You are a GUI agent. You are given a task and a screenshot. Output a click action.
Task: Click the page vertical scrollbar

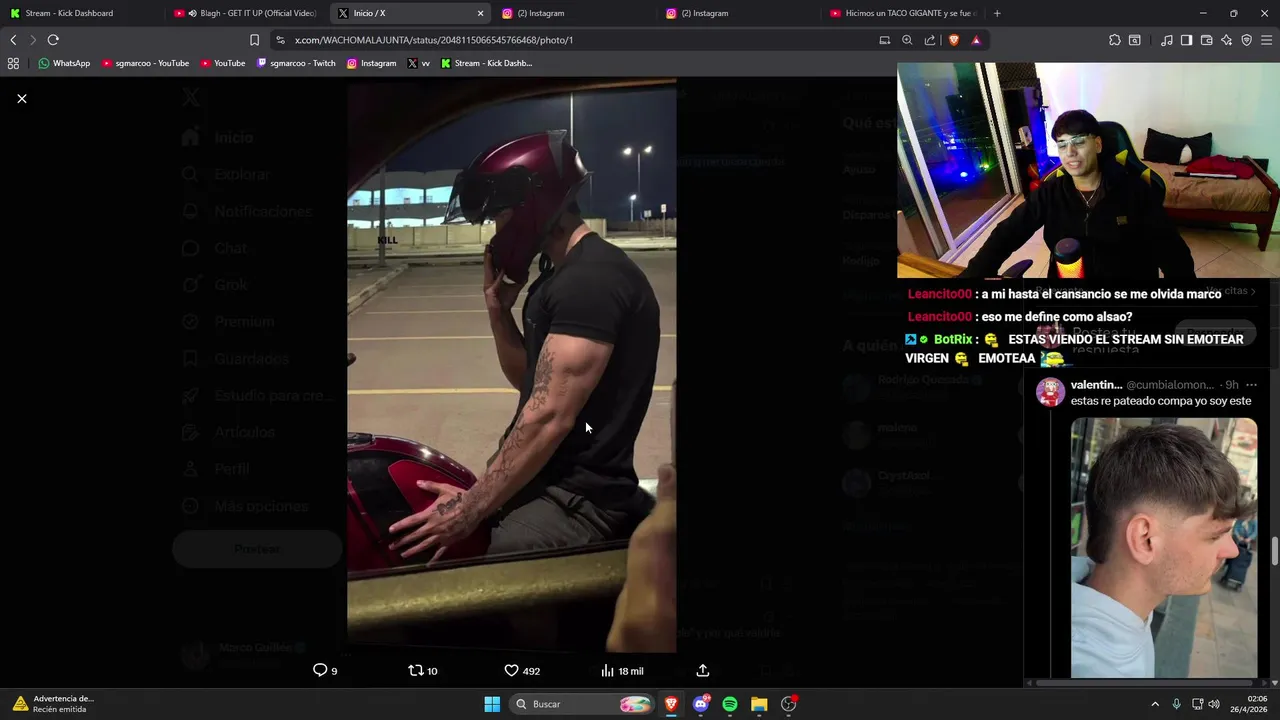[x=1275, y=550]
